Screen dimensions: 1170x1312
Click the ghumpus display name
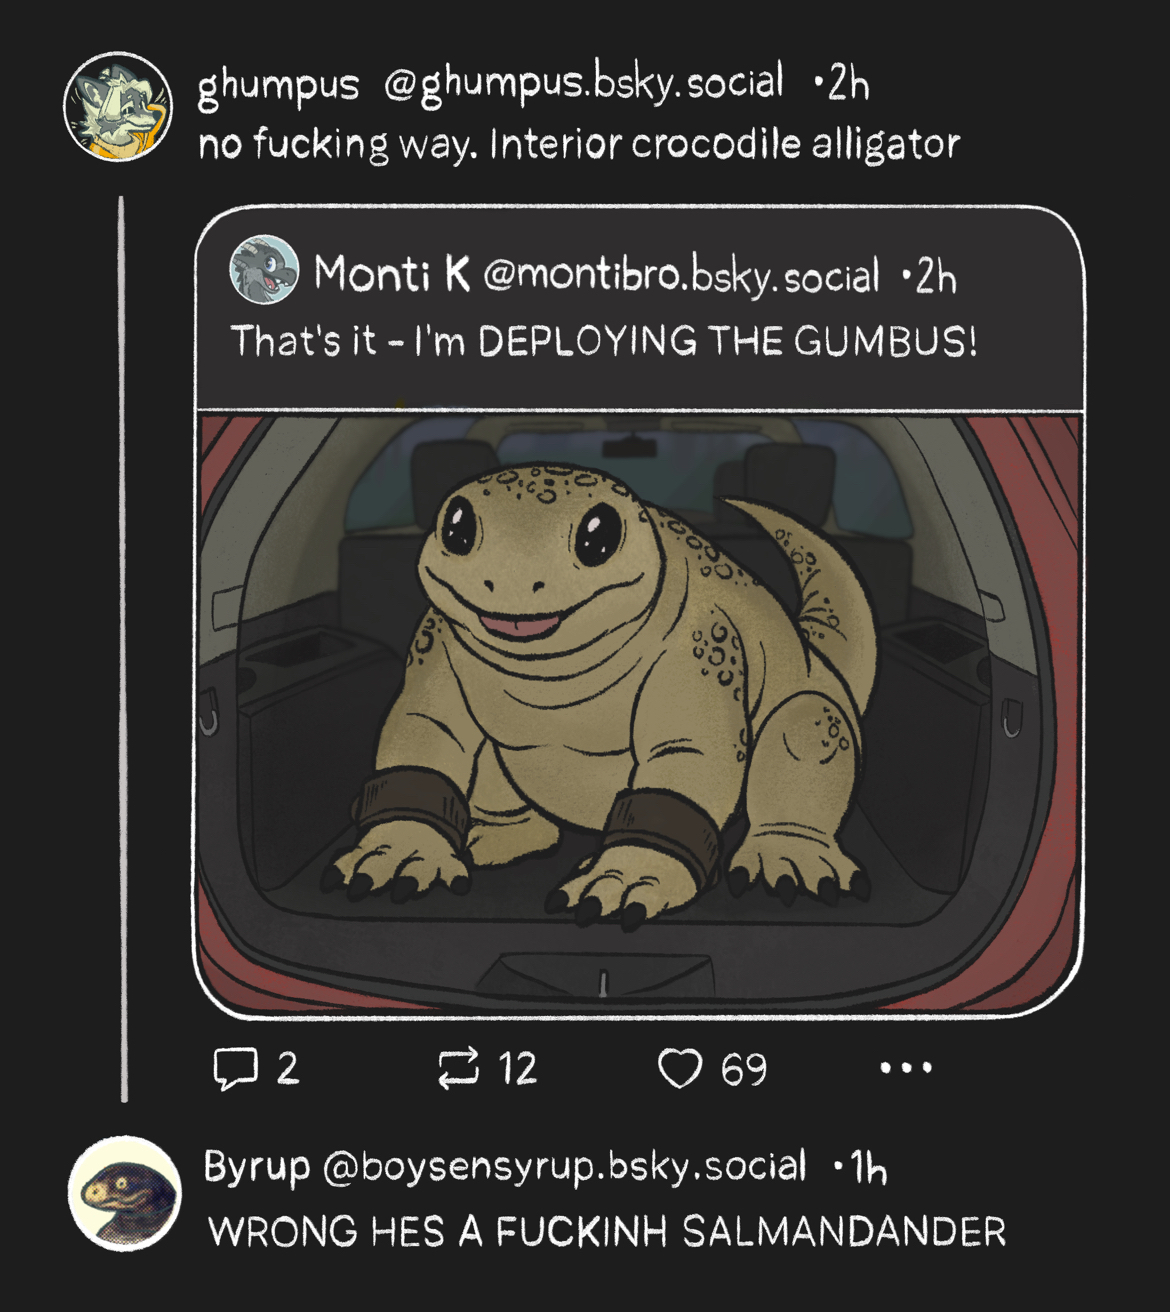coord(278,85)
